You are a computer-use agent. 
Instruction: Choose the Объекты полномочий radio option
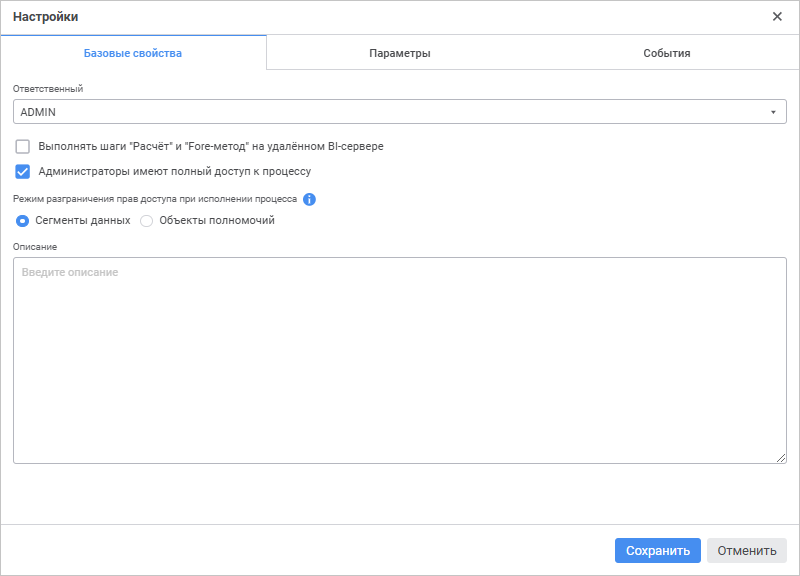point(147,221)
